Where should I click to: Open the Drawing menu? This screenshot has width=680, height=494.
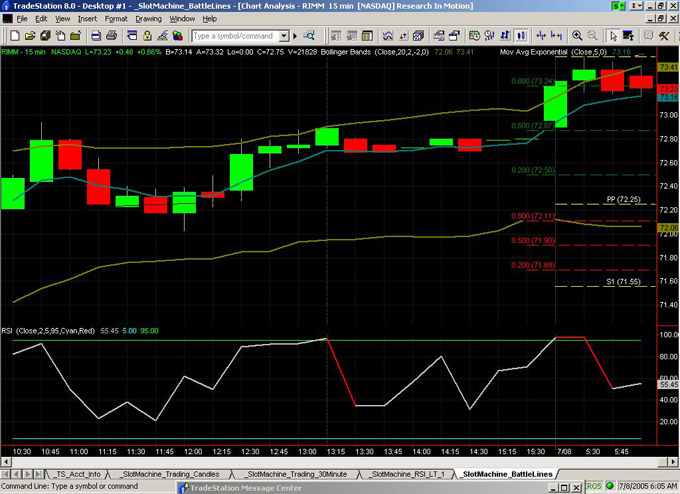pyautogui.click(x=148, y=19)
